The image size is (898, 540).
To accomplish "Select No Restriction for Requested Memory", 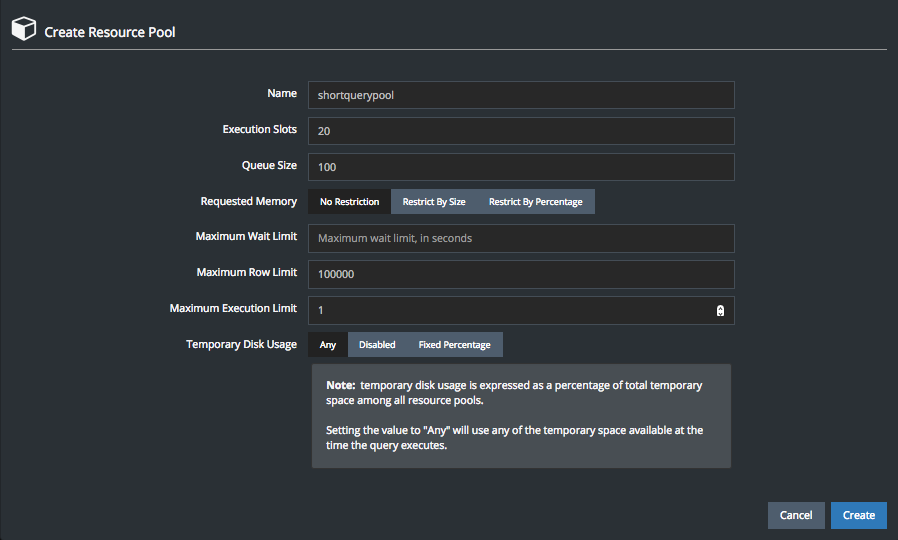I will click(349, 202).
